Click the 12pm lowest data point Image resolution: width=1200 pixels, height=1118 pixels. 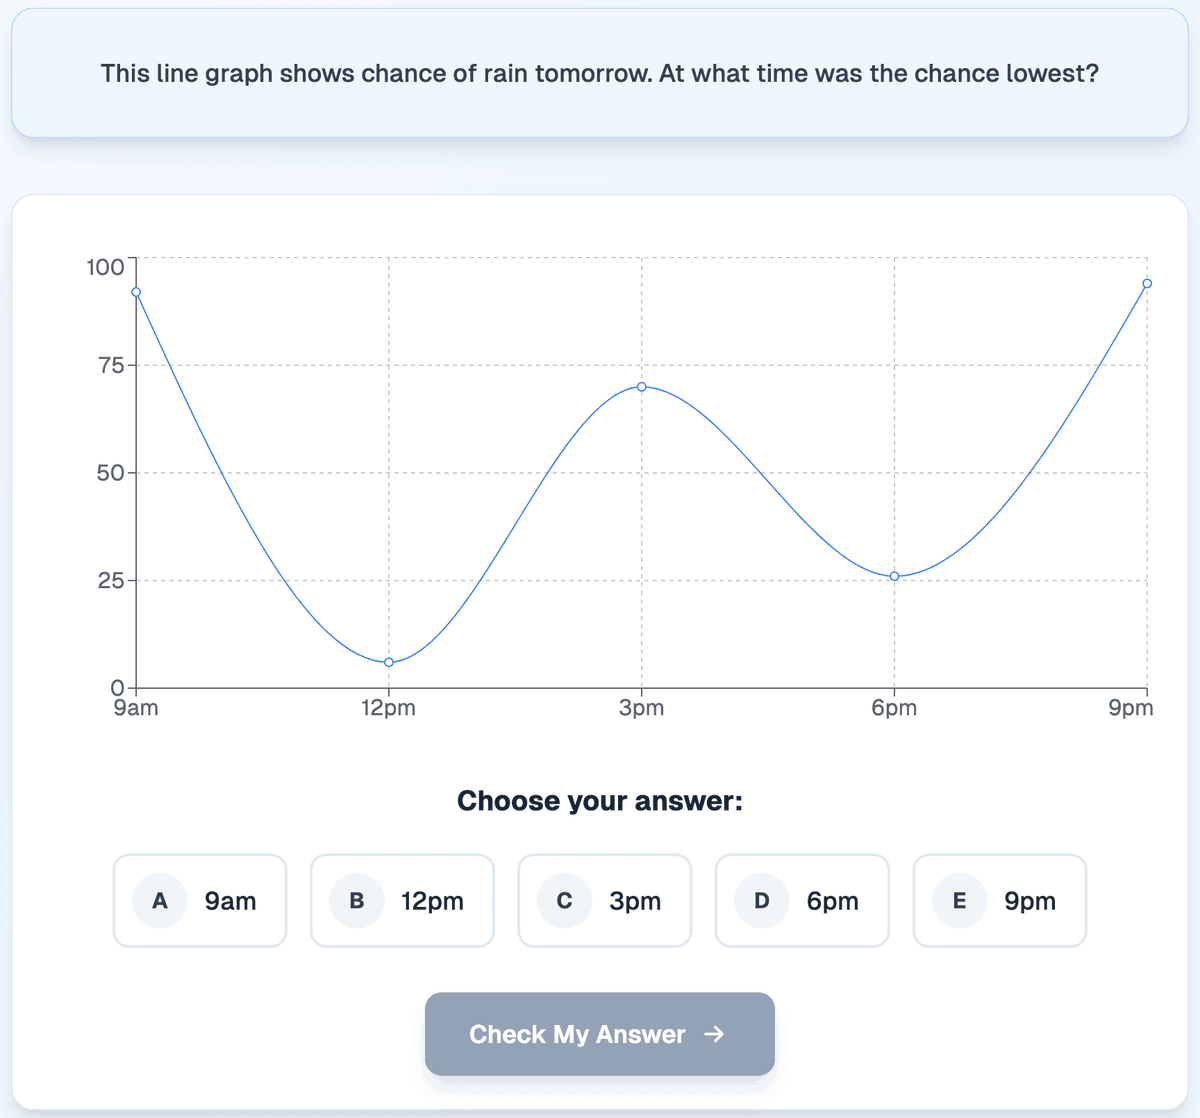tap(389, 662)
